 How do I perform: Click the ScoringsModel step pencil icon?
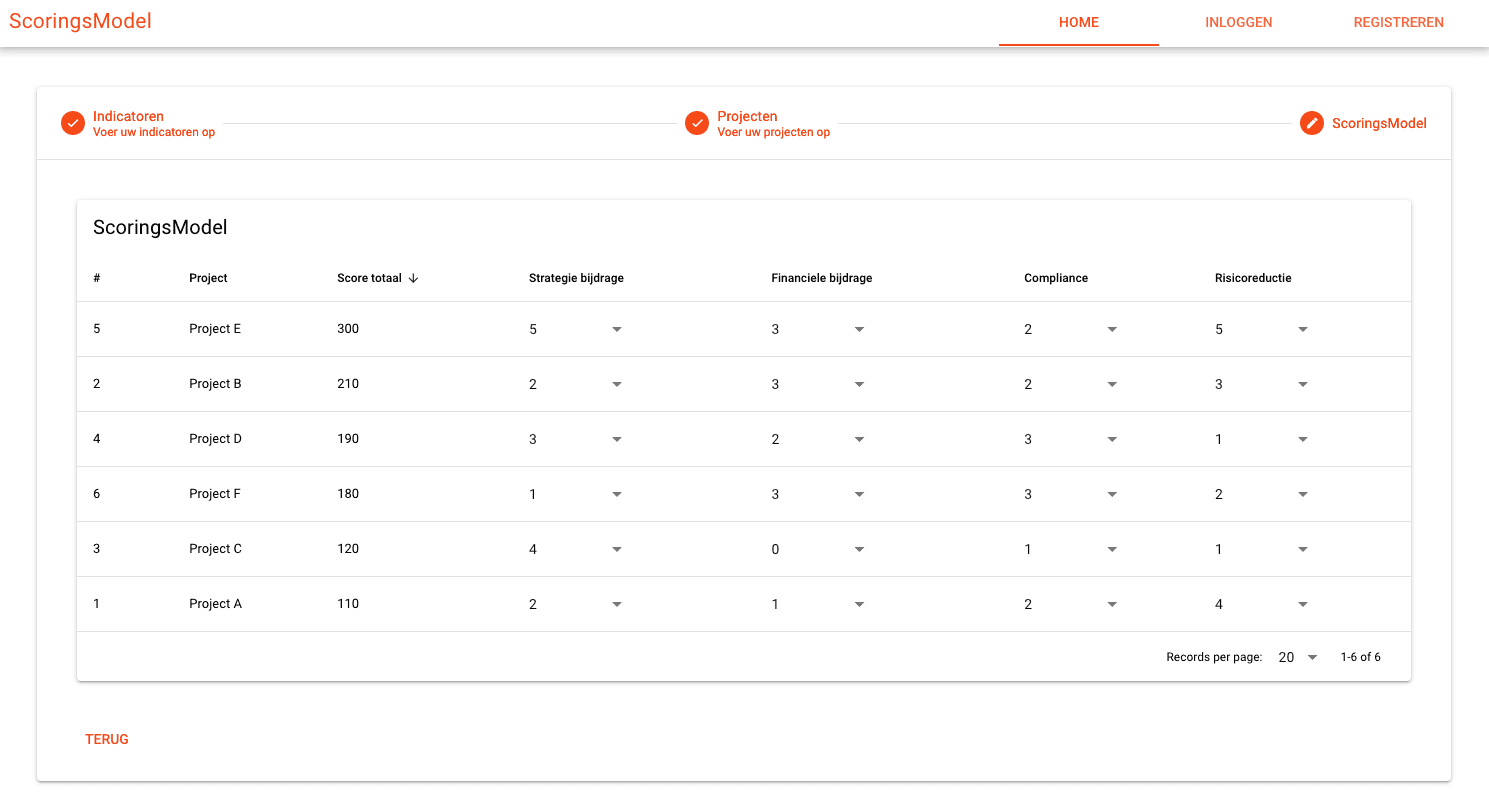tap(1311, 123)
